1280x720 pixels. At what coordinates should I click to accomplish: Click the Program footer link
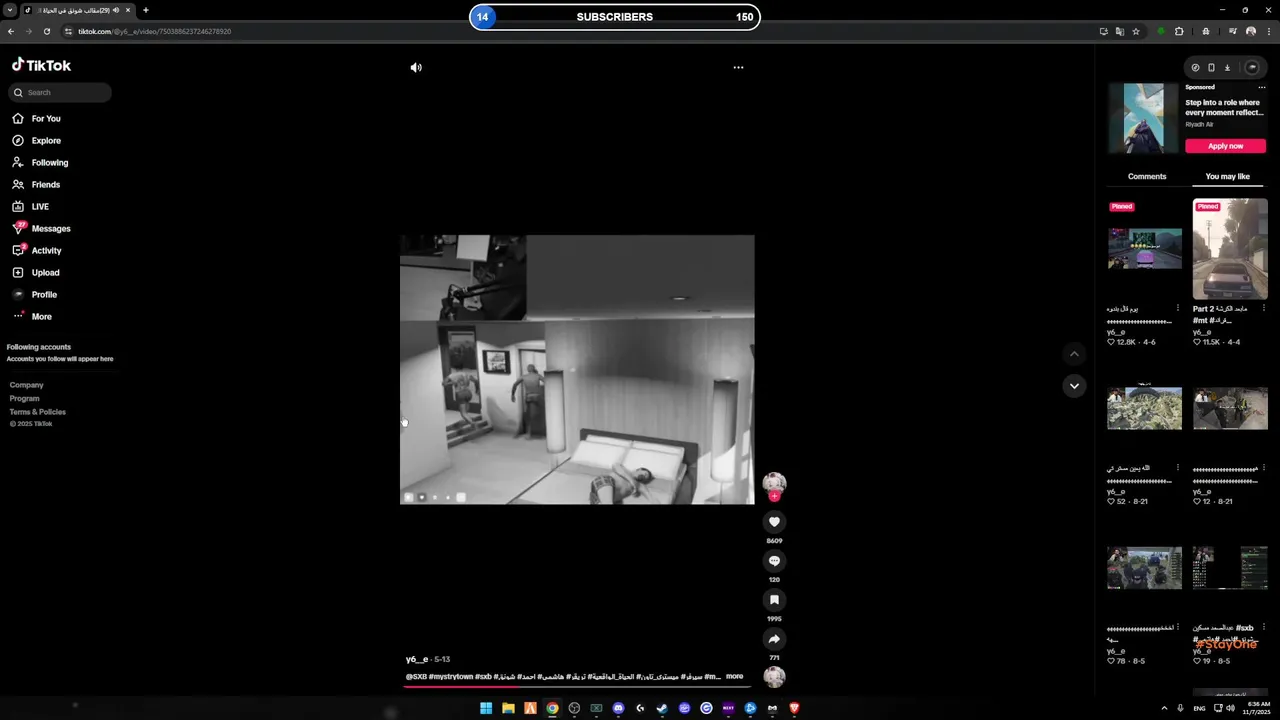click(x=24, y=399)
